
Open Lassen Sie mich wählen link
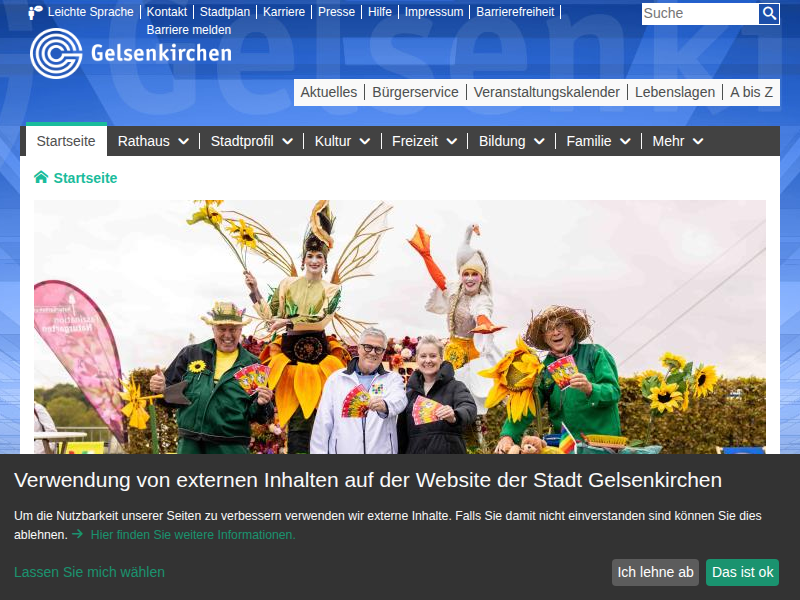pyautogui.click(x=89, y=572)
